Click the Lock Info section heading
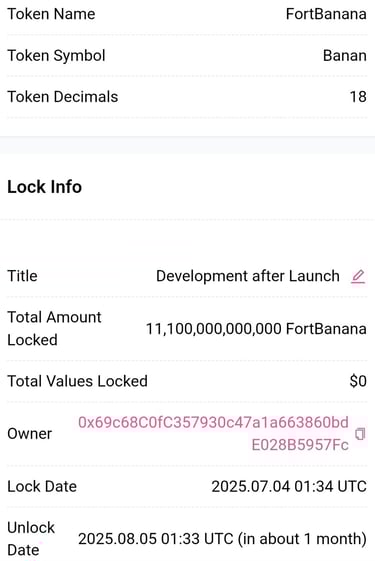Image resolution: width=375 pixels, height=561 pixels. pyautogui.click(x=45, y=187)
